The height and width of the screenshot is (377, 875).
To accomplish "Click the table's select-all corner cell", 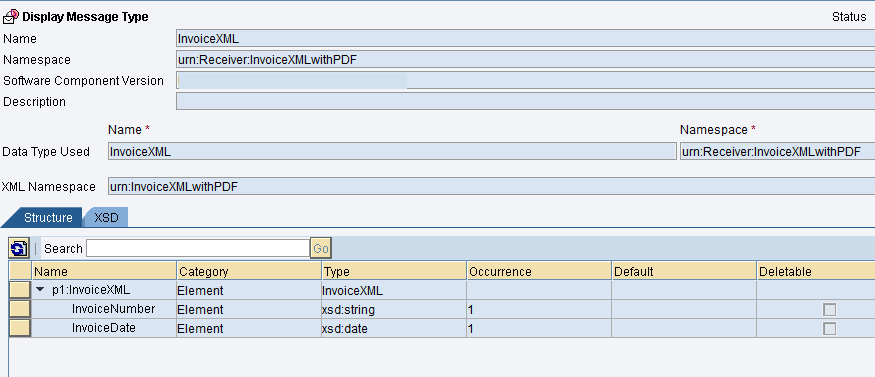I will [21, 272].
